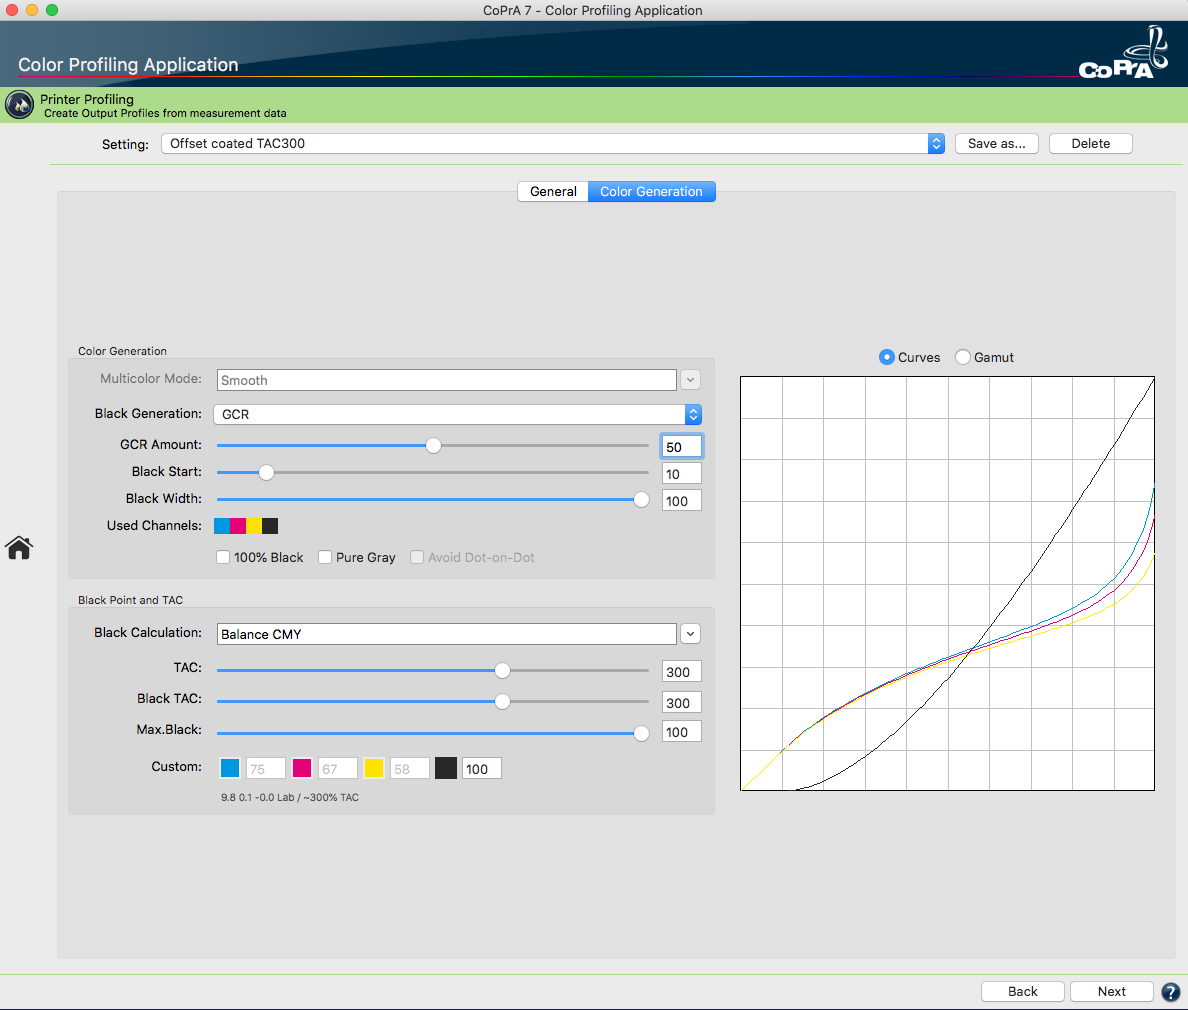The image size is (1188, 1010).
Task: Click the black Custom color swatch
Action: [446, 768]
